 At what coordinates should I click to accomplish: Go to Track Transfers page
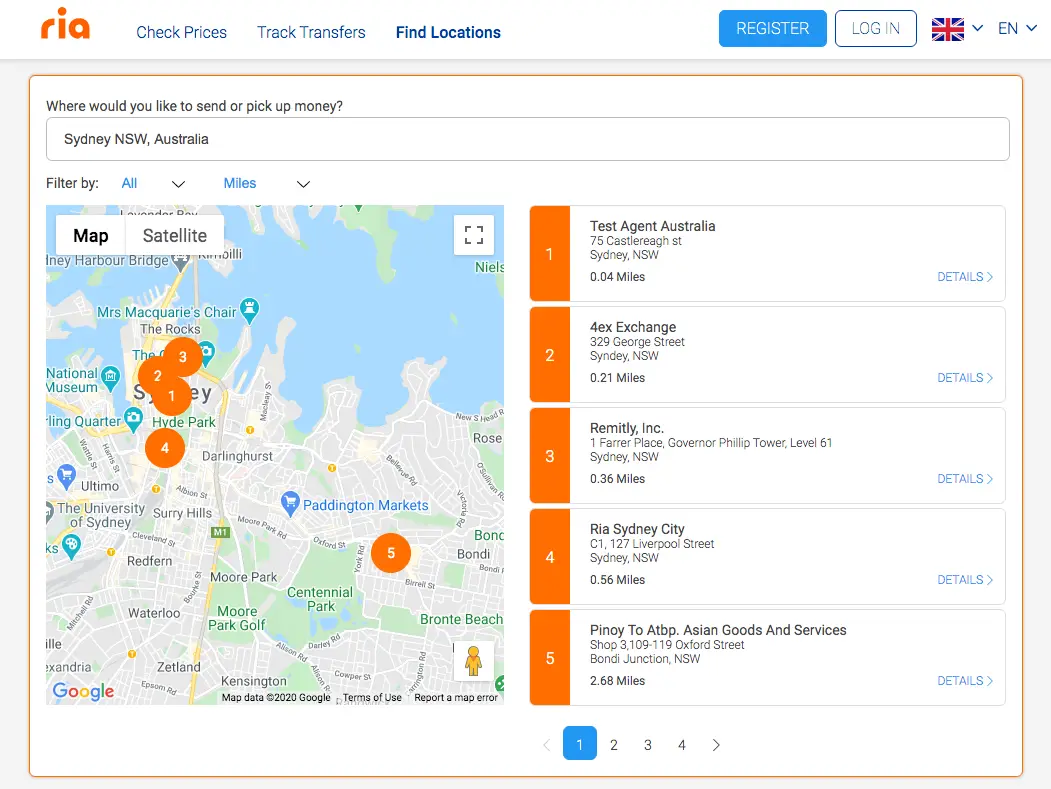[x=311, y=32]
